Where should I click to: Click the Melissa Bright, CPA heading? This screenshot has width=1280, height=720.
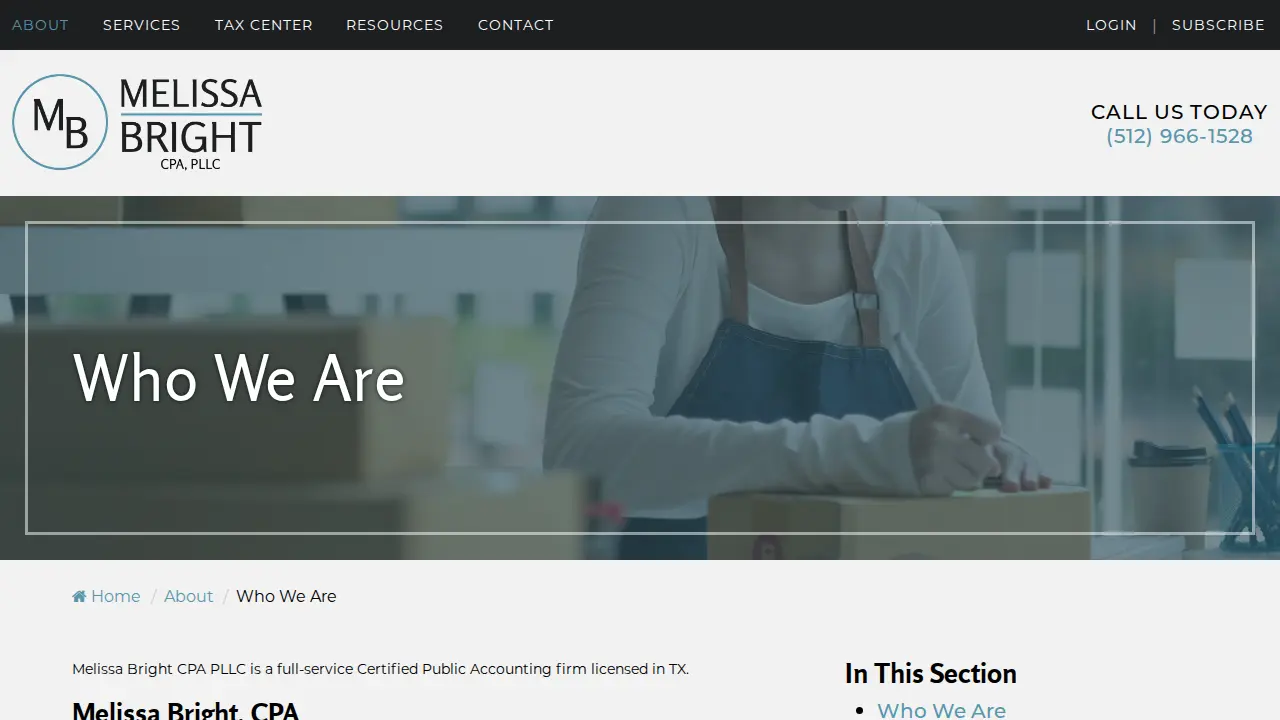pyautogui.click(x=186, y=710)
